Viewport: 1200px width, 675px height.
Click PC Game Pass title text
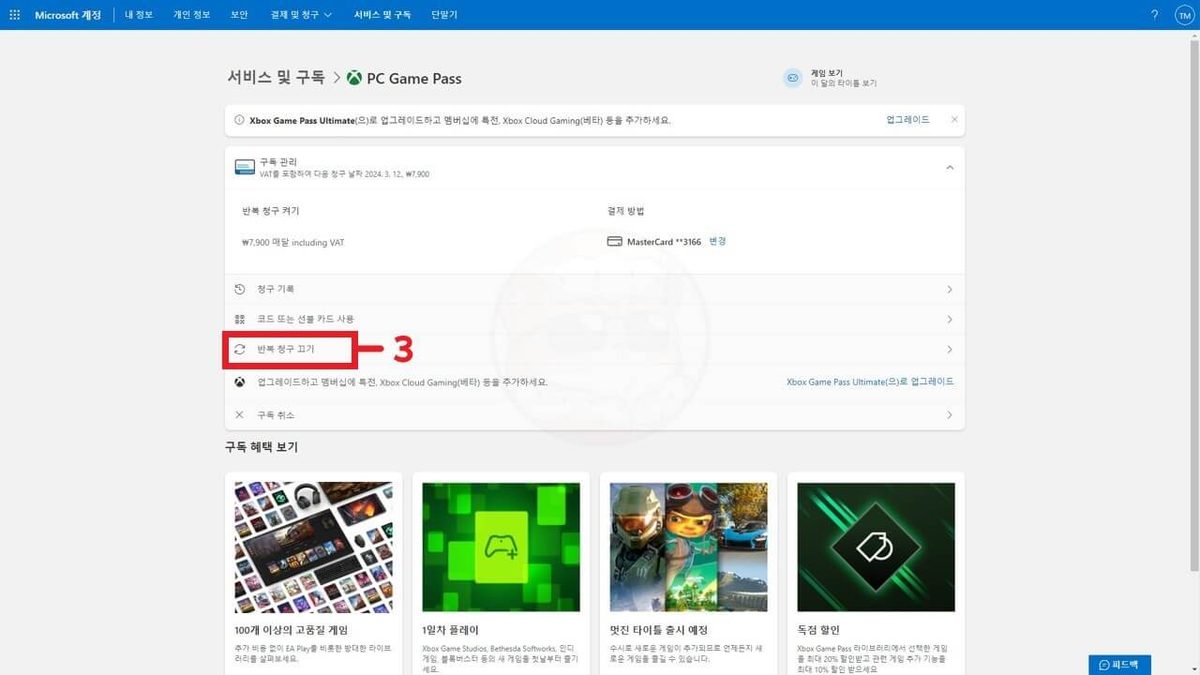pos(414,78)
